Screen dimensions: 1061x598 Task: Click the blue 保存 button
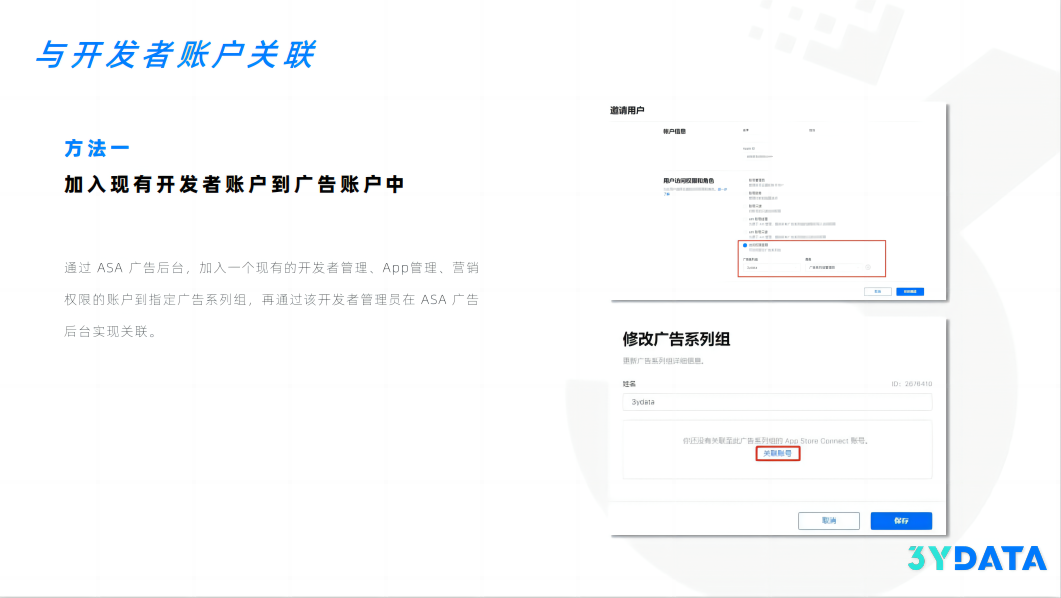[901, 521]
